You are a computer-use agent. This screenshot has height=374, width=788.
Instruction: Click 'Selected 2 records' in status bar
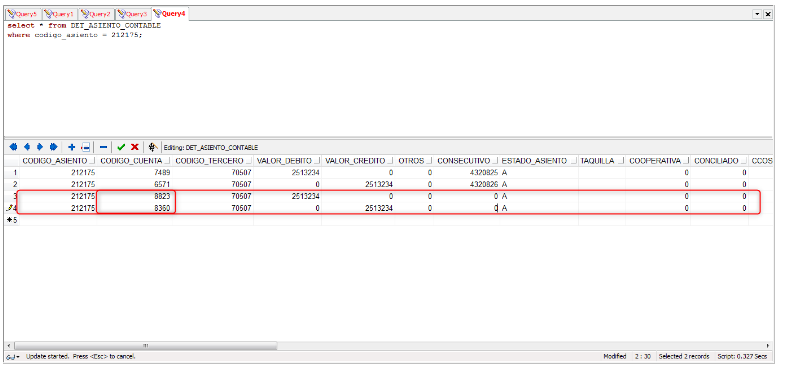pos(684,356)
